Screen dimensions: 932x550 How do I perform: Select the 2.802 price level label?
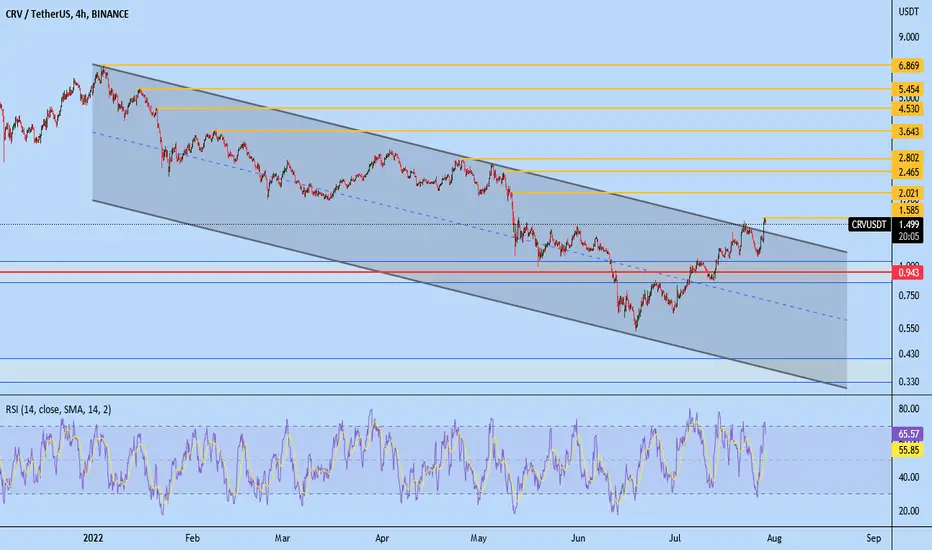(909, 159)
